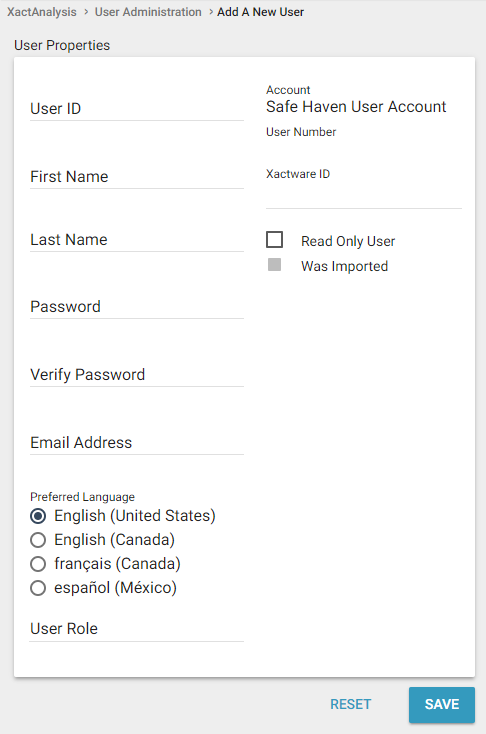Click the RESET button
The image size is (486, 734).
point(351,705)
